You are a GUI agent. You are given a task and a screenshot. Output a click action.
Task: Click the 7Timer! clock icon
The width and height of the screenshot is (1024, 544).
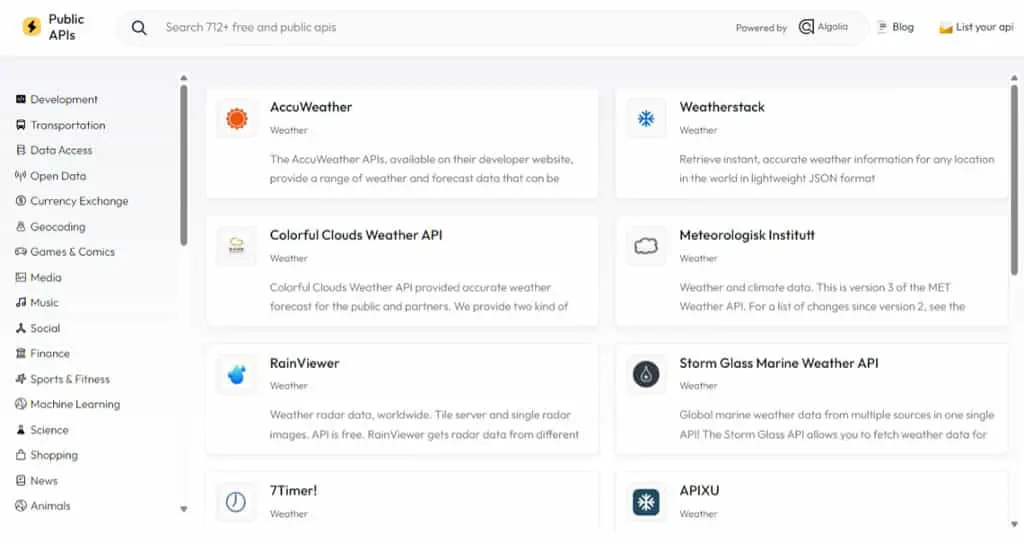236,502
